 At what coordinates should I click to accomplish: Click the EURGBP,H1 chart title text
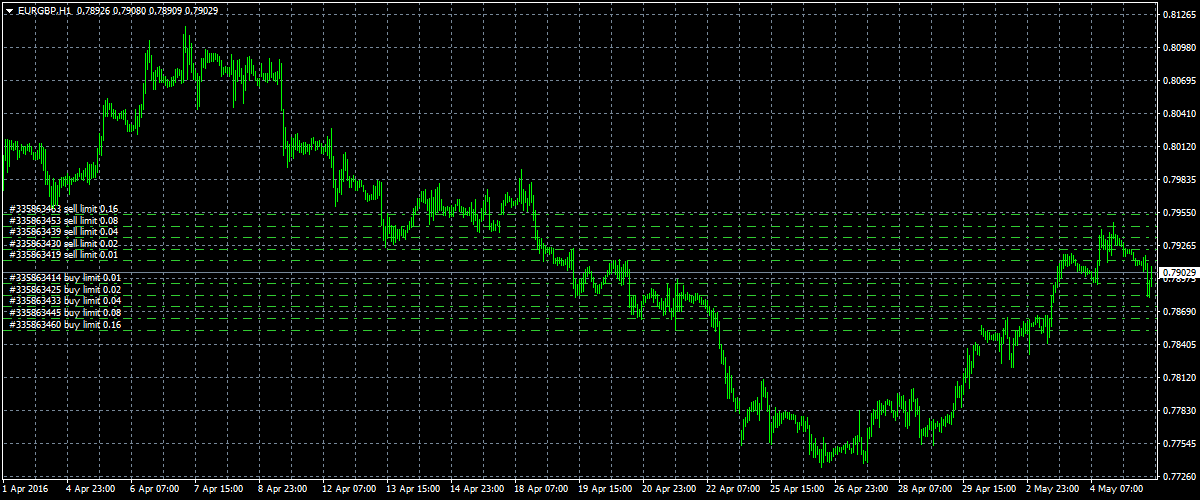[x=42, y=10]
